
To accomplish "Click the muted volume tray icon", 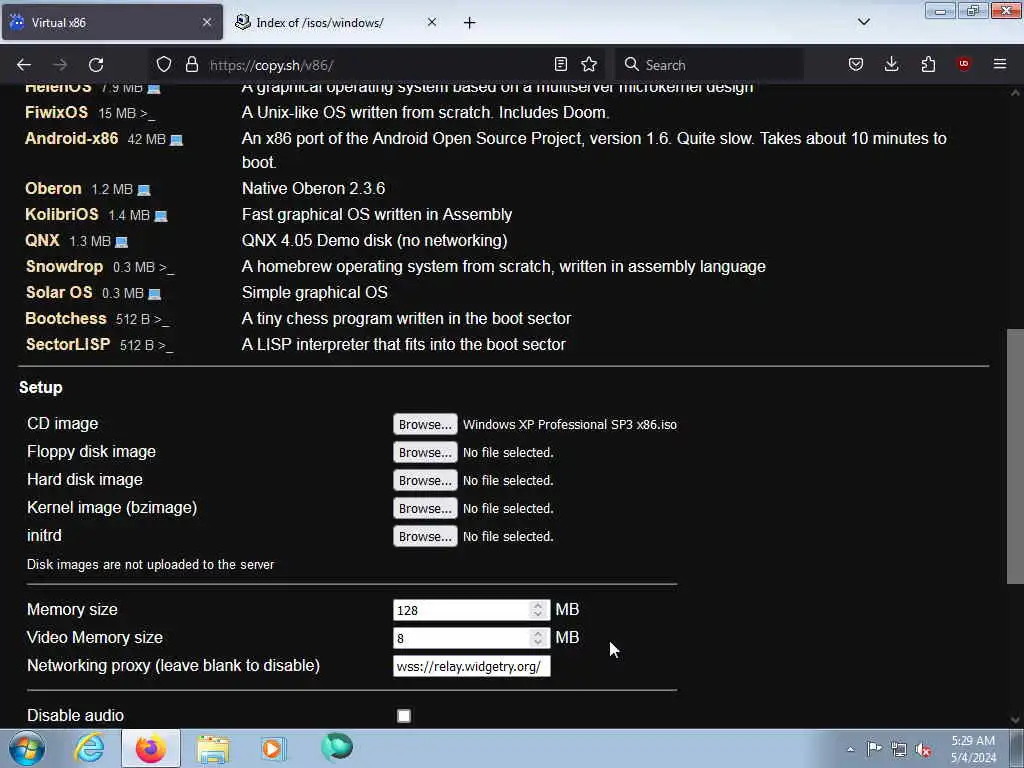I will point(923,749).
